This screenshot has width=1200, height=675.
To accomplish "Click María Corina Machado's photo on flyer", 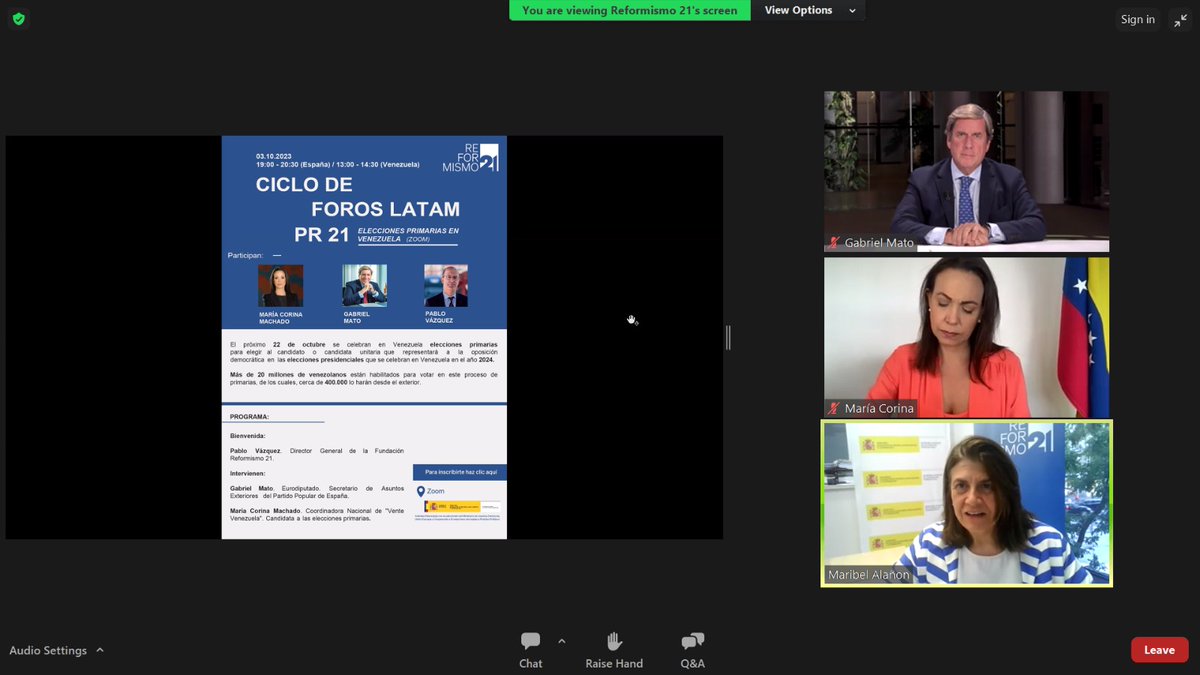I will 280,286.
